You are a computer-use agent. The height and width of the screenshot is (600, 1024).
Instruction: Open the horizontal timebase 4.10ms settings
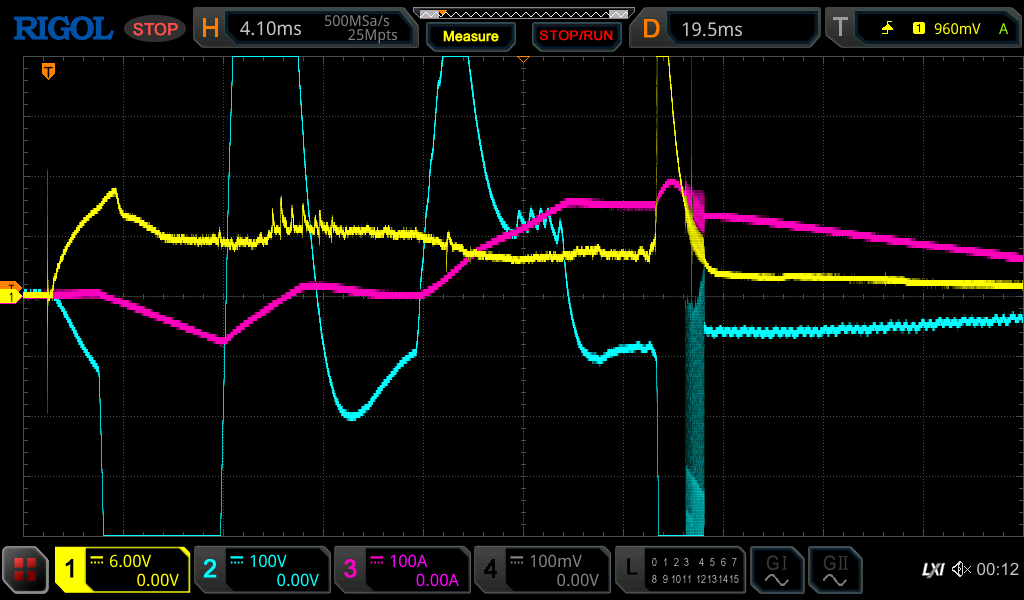pyautogui.click(x=303, y=29)
